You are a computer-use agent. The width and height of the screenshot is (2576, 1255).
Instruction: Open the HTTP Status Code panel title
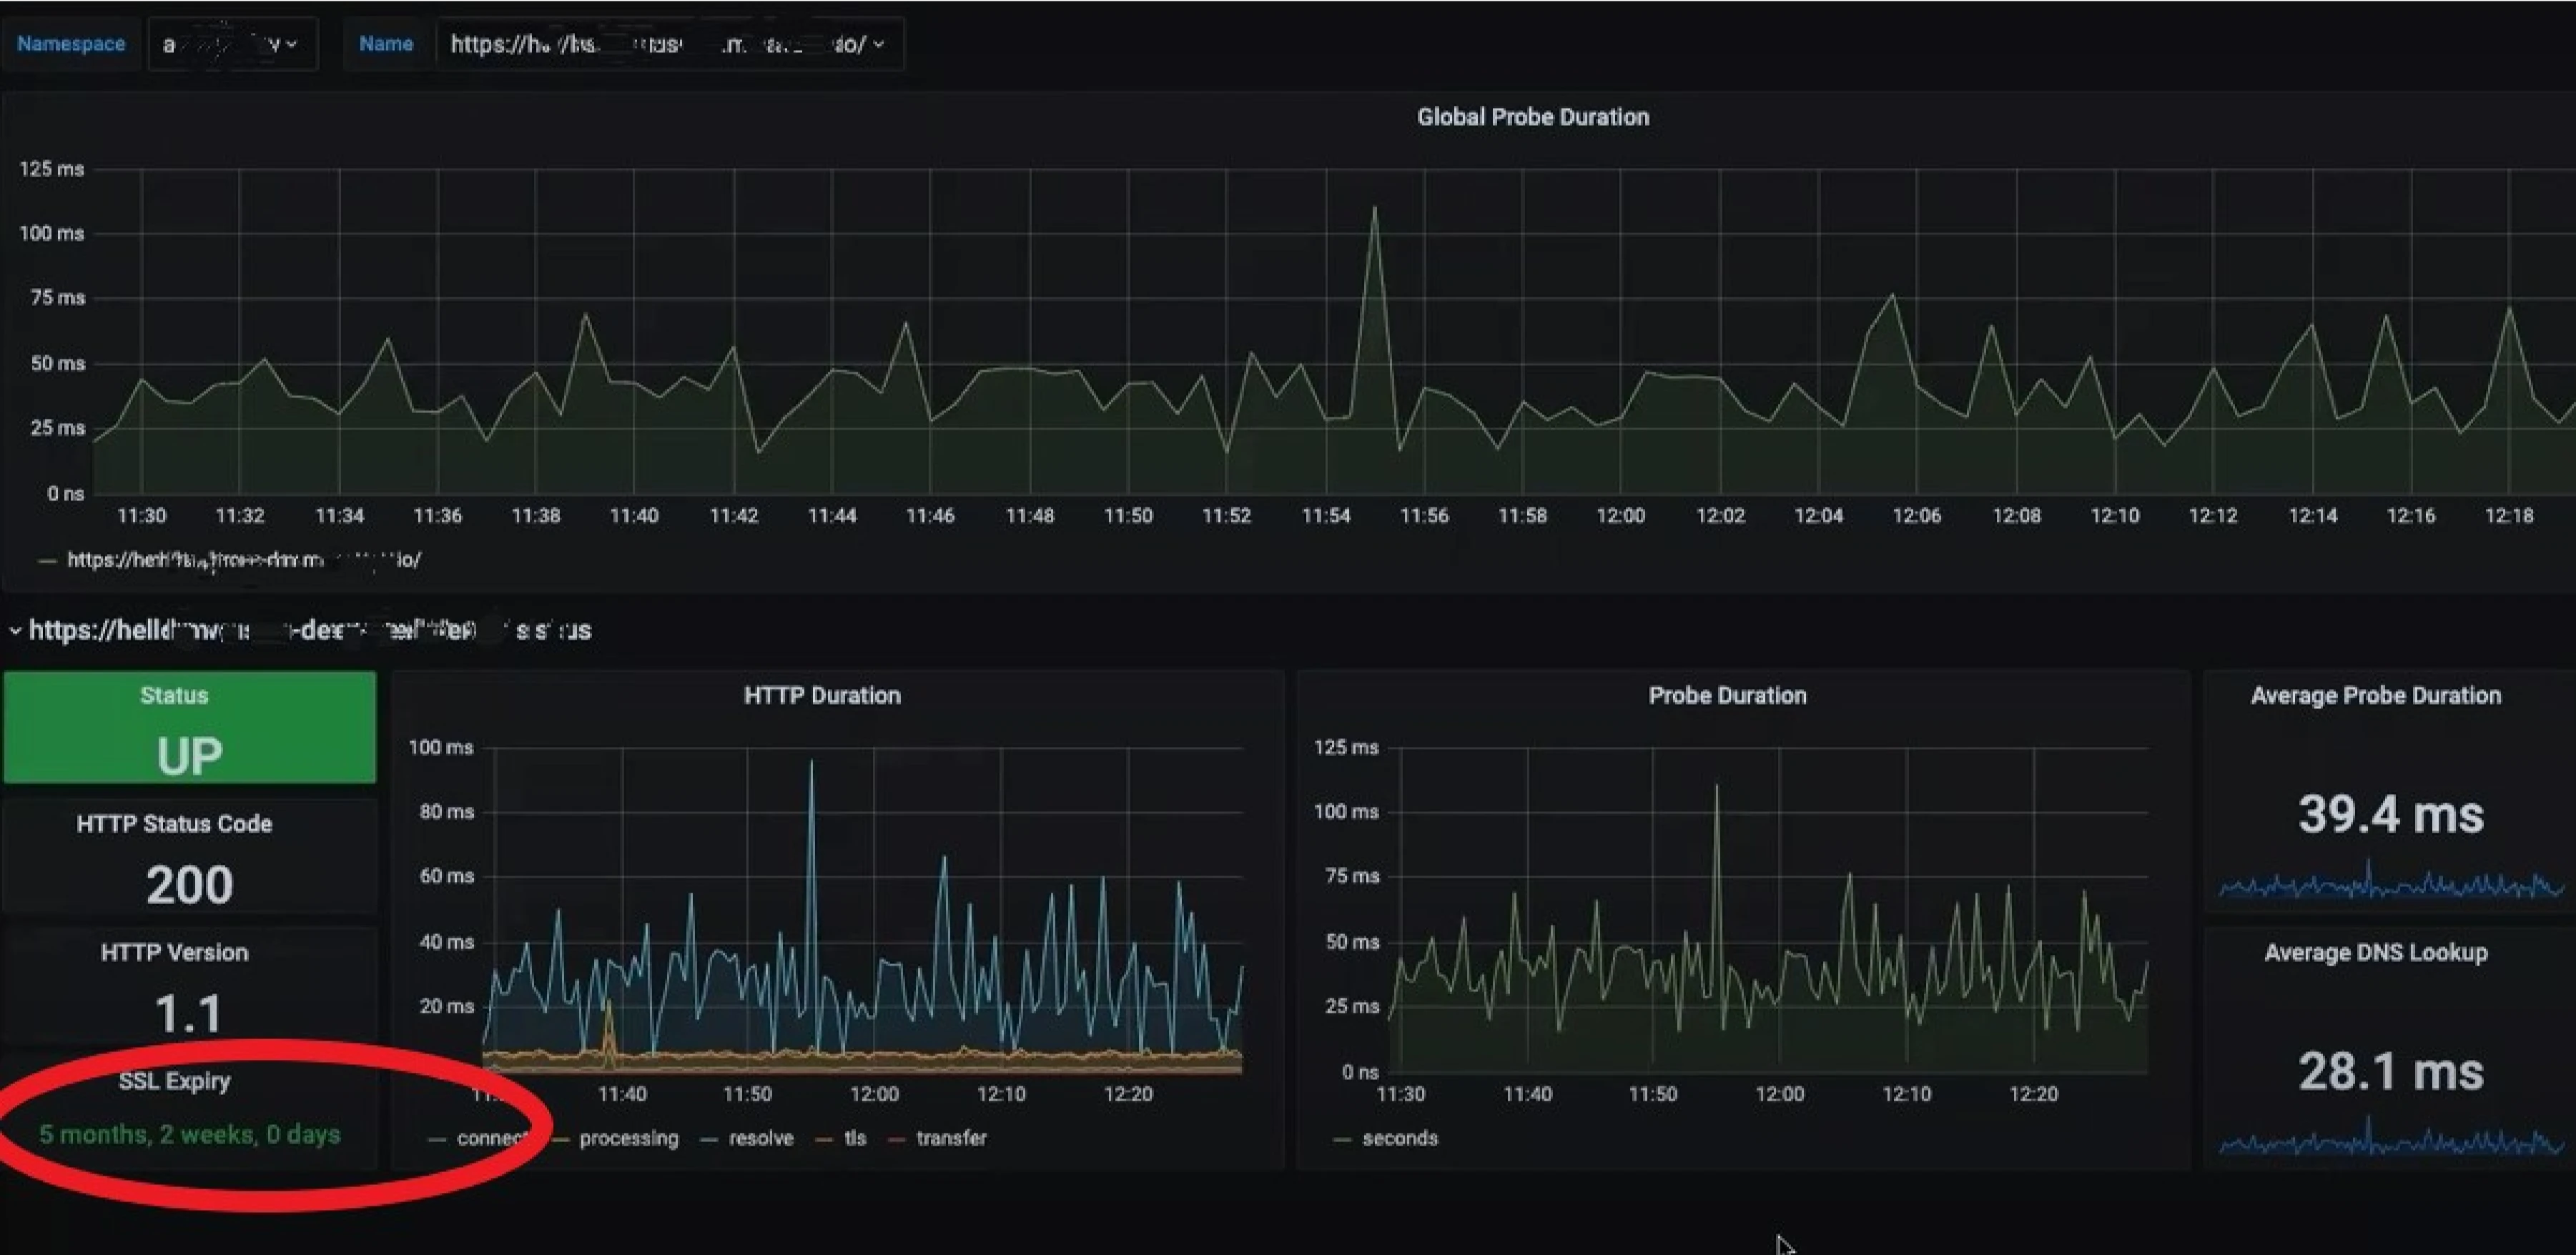[x=174, y=824]
